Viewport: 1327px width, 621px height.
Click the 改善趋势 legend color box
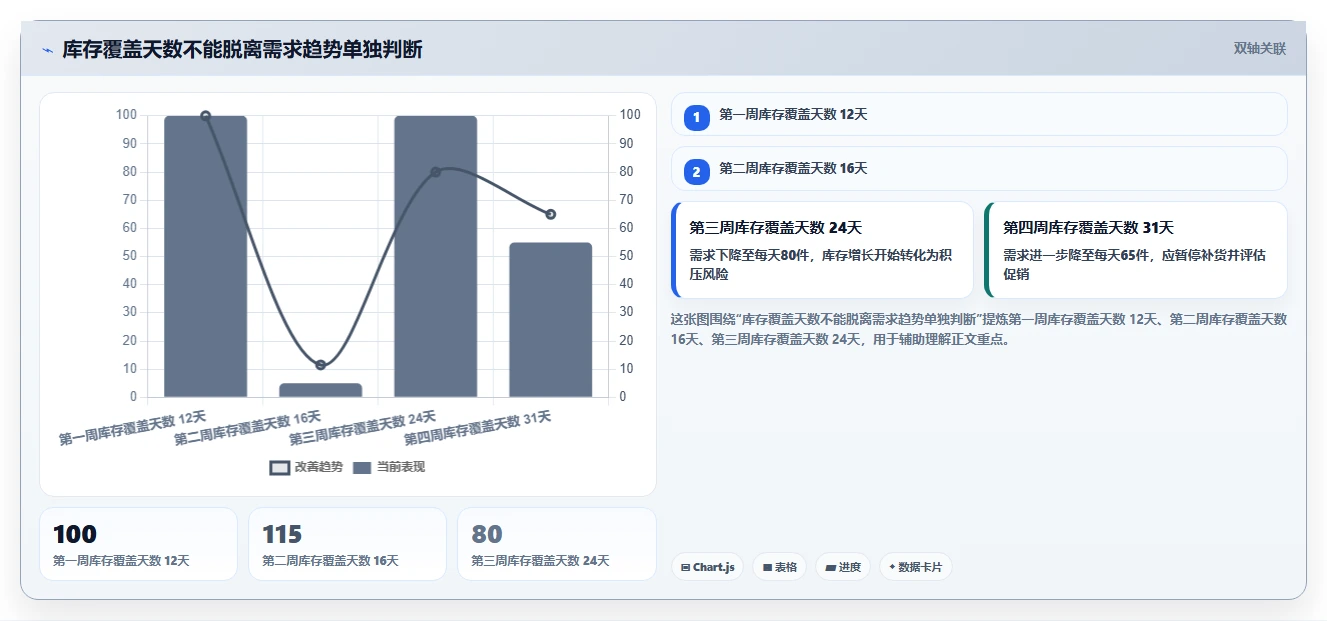280,468
